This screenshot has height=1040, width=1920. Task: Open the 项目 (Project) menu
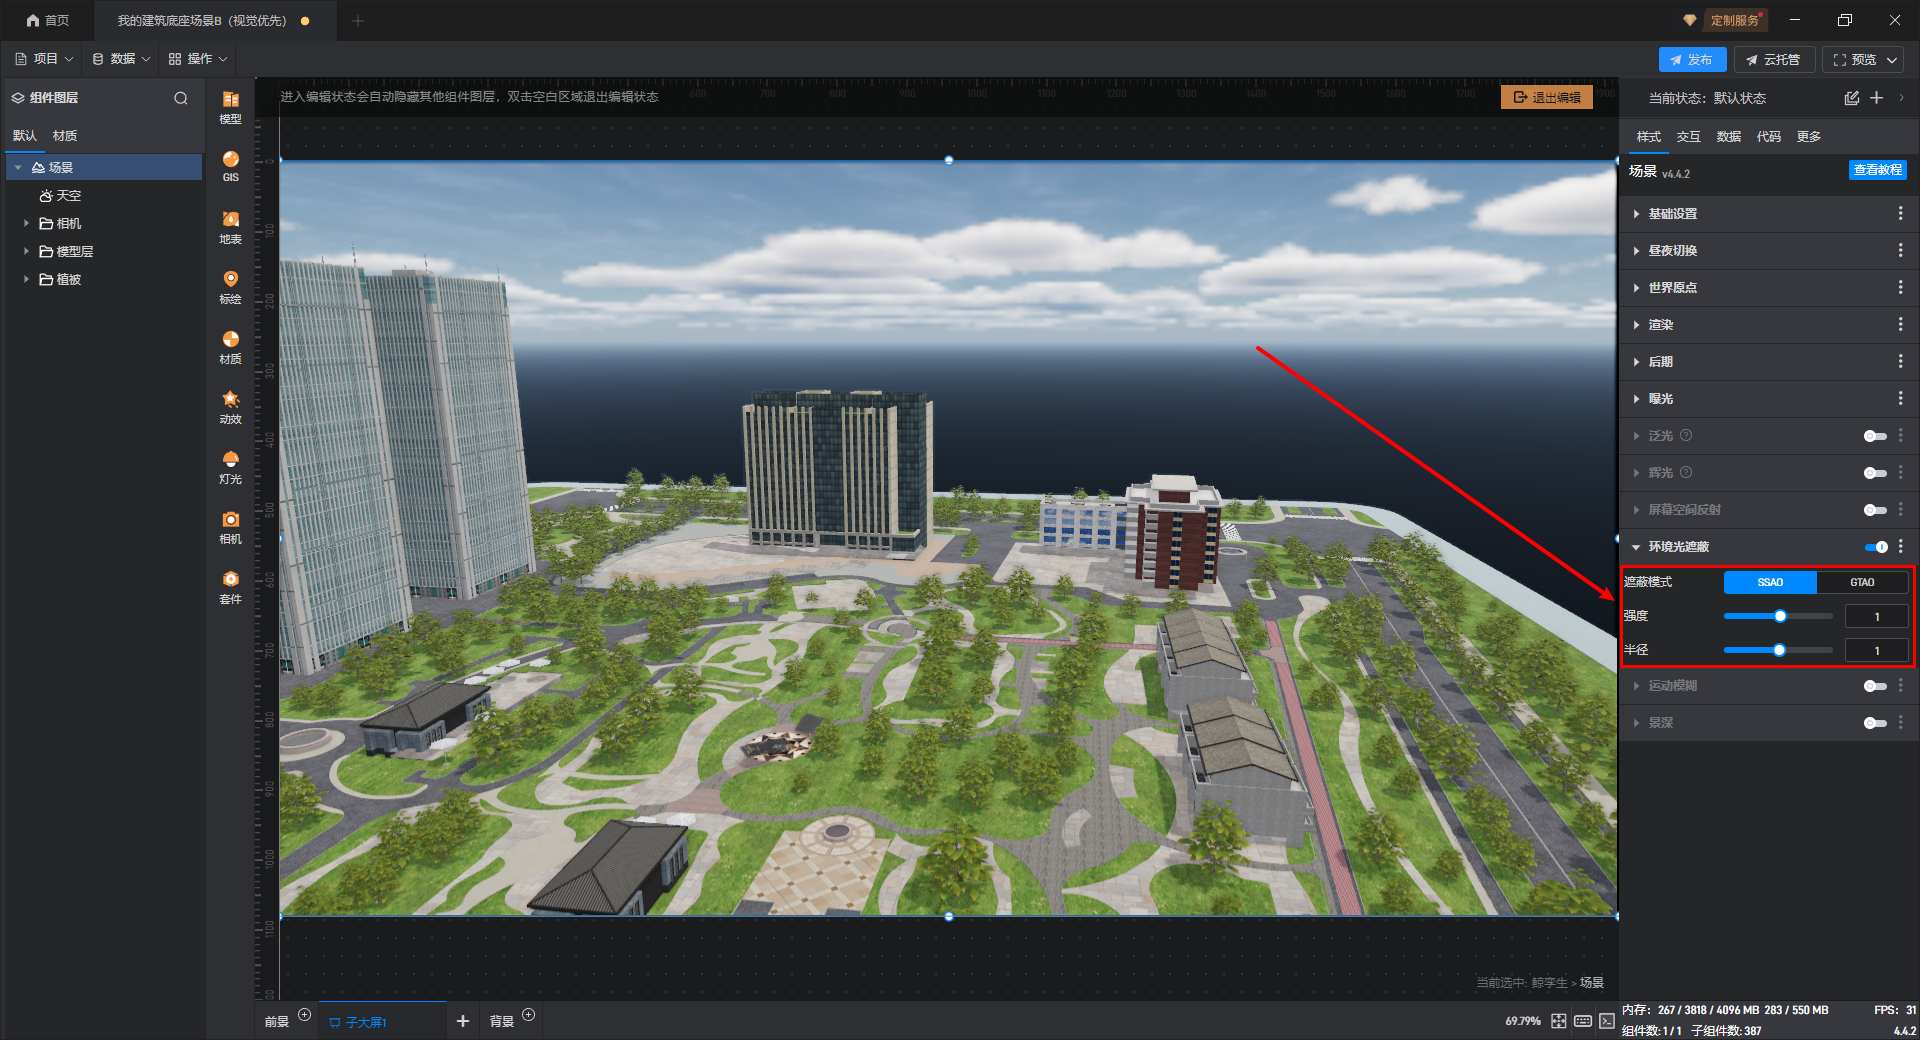click(x=44, y=59)
